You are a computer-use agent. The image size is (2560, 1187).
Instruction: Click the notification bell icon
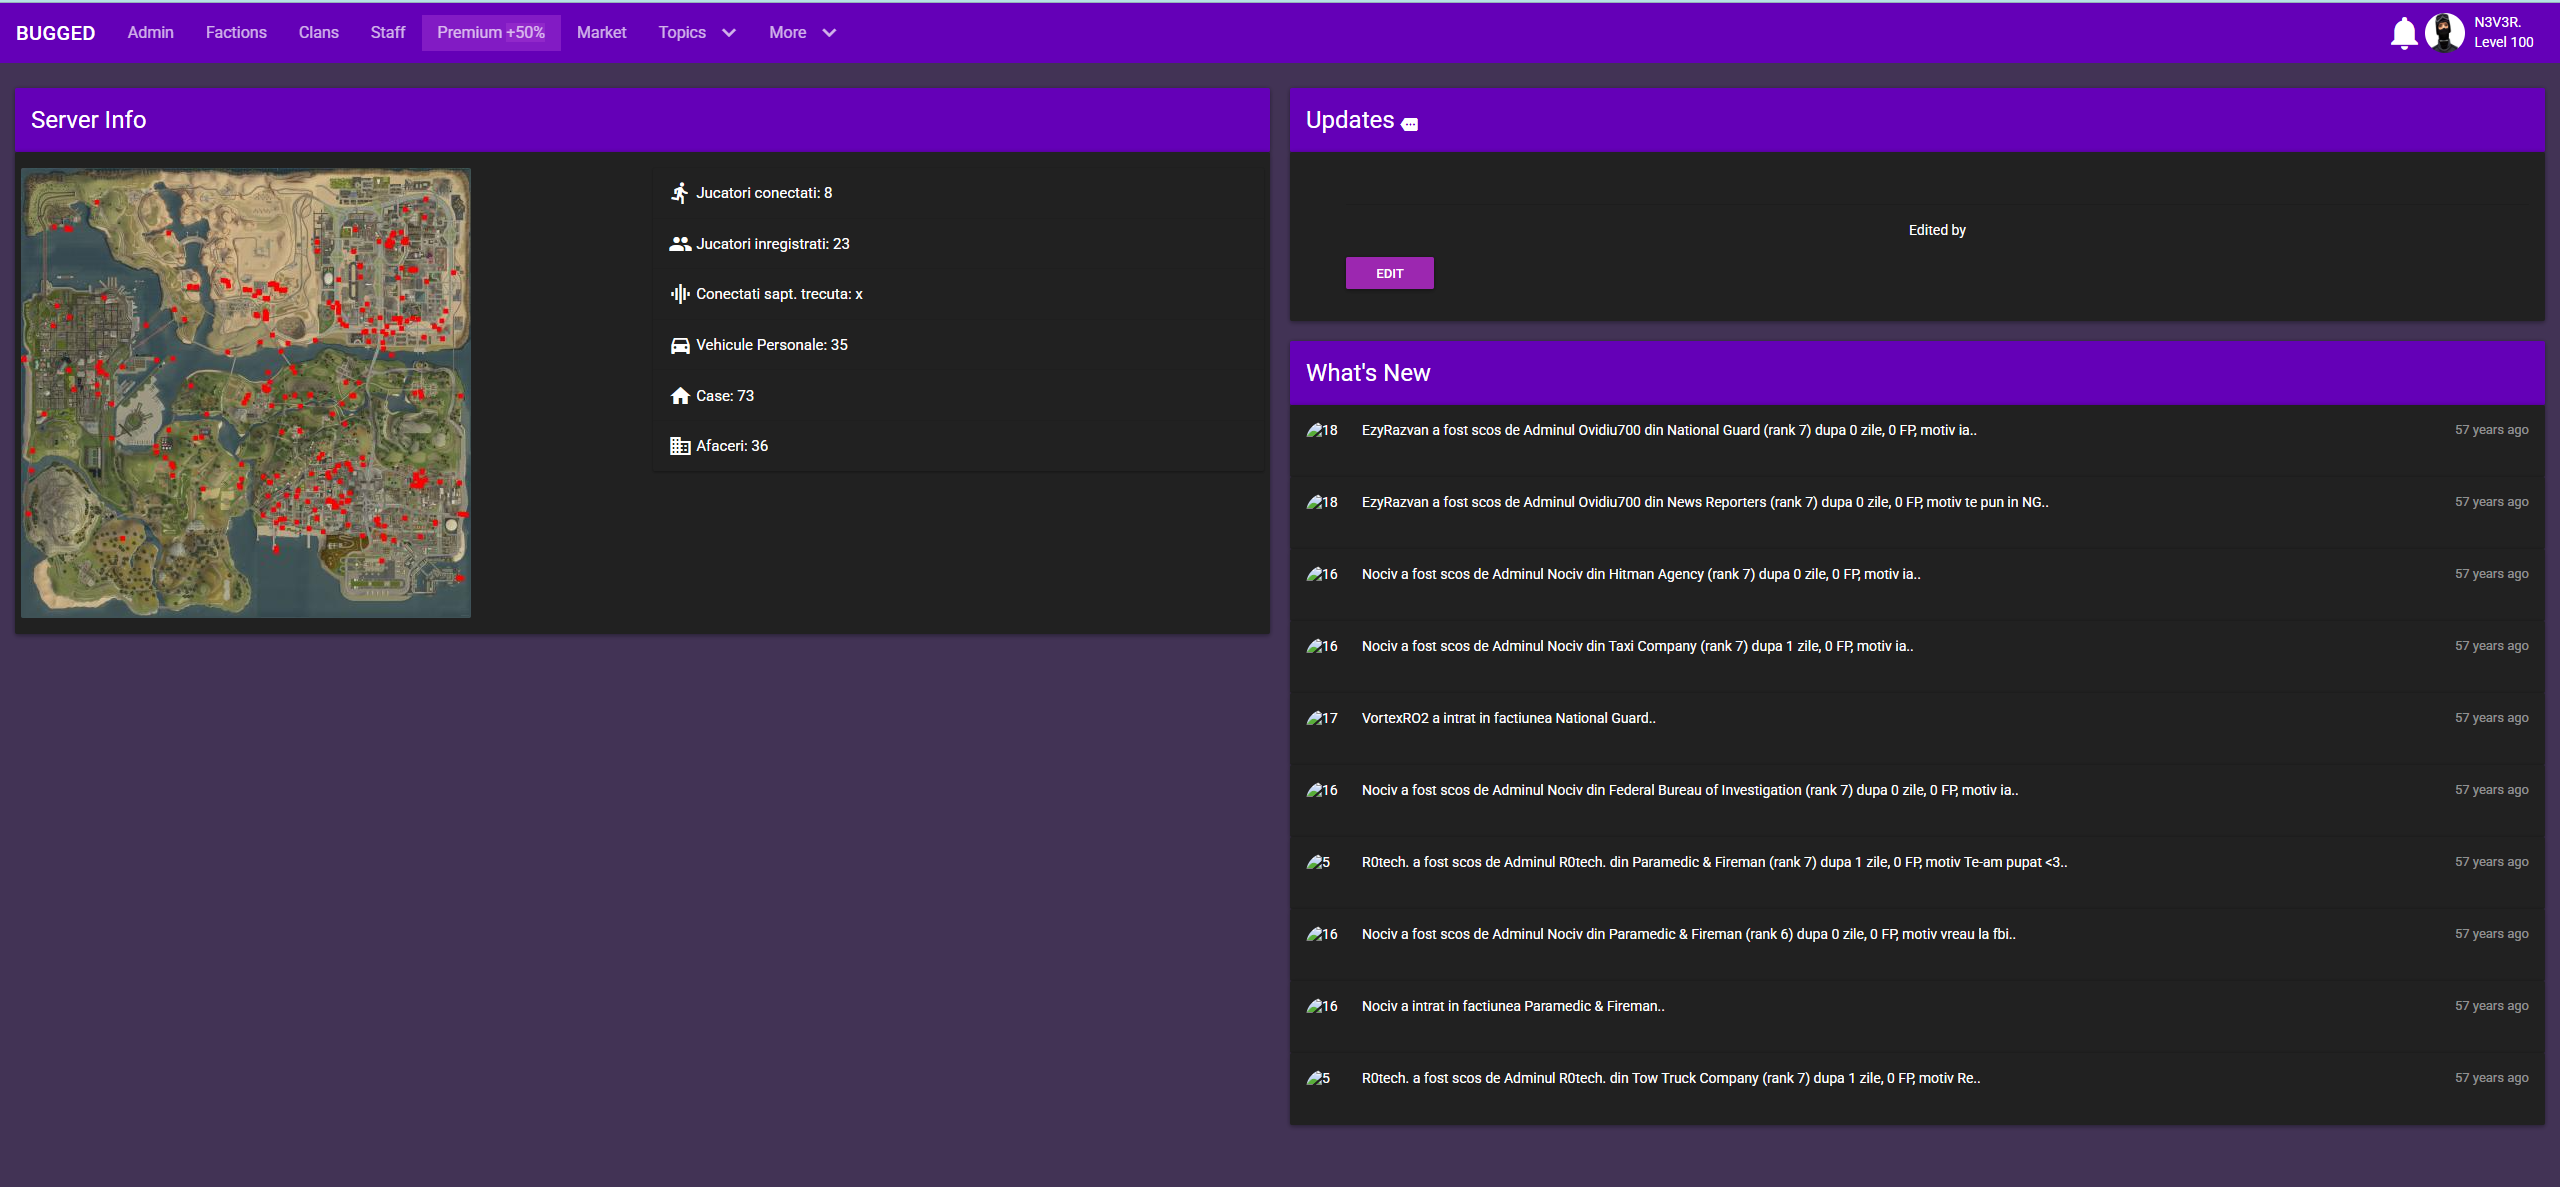pos(2404,33)
